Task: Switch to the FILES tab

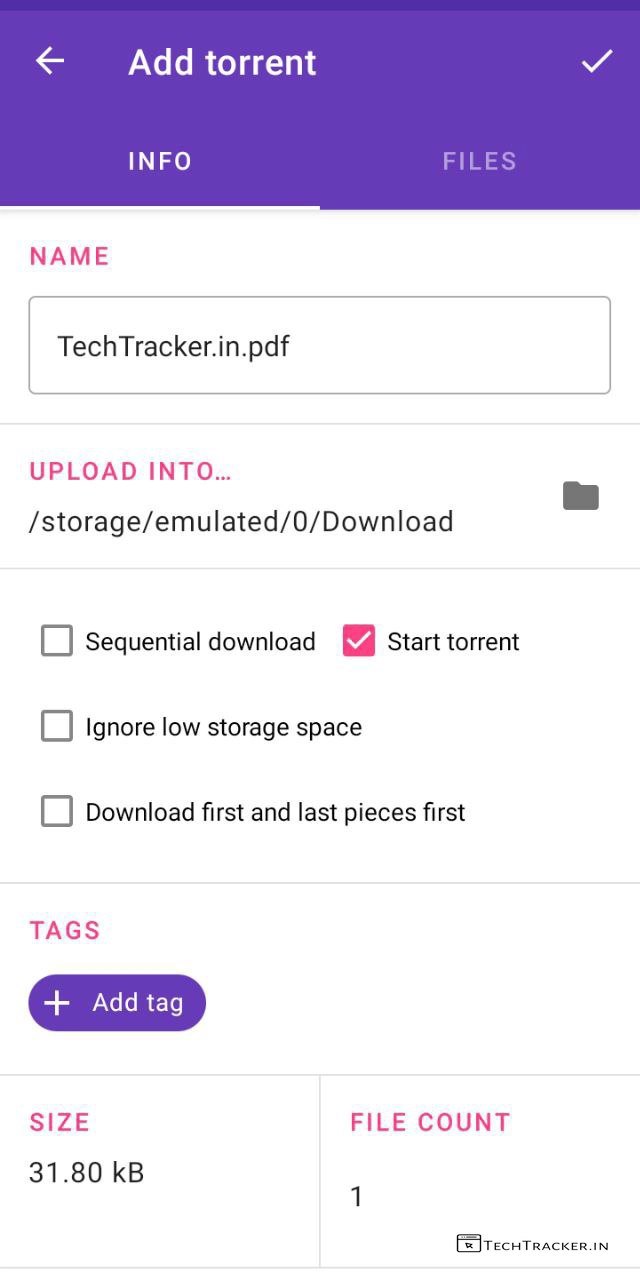Action: [x=480, y=162]
